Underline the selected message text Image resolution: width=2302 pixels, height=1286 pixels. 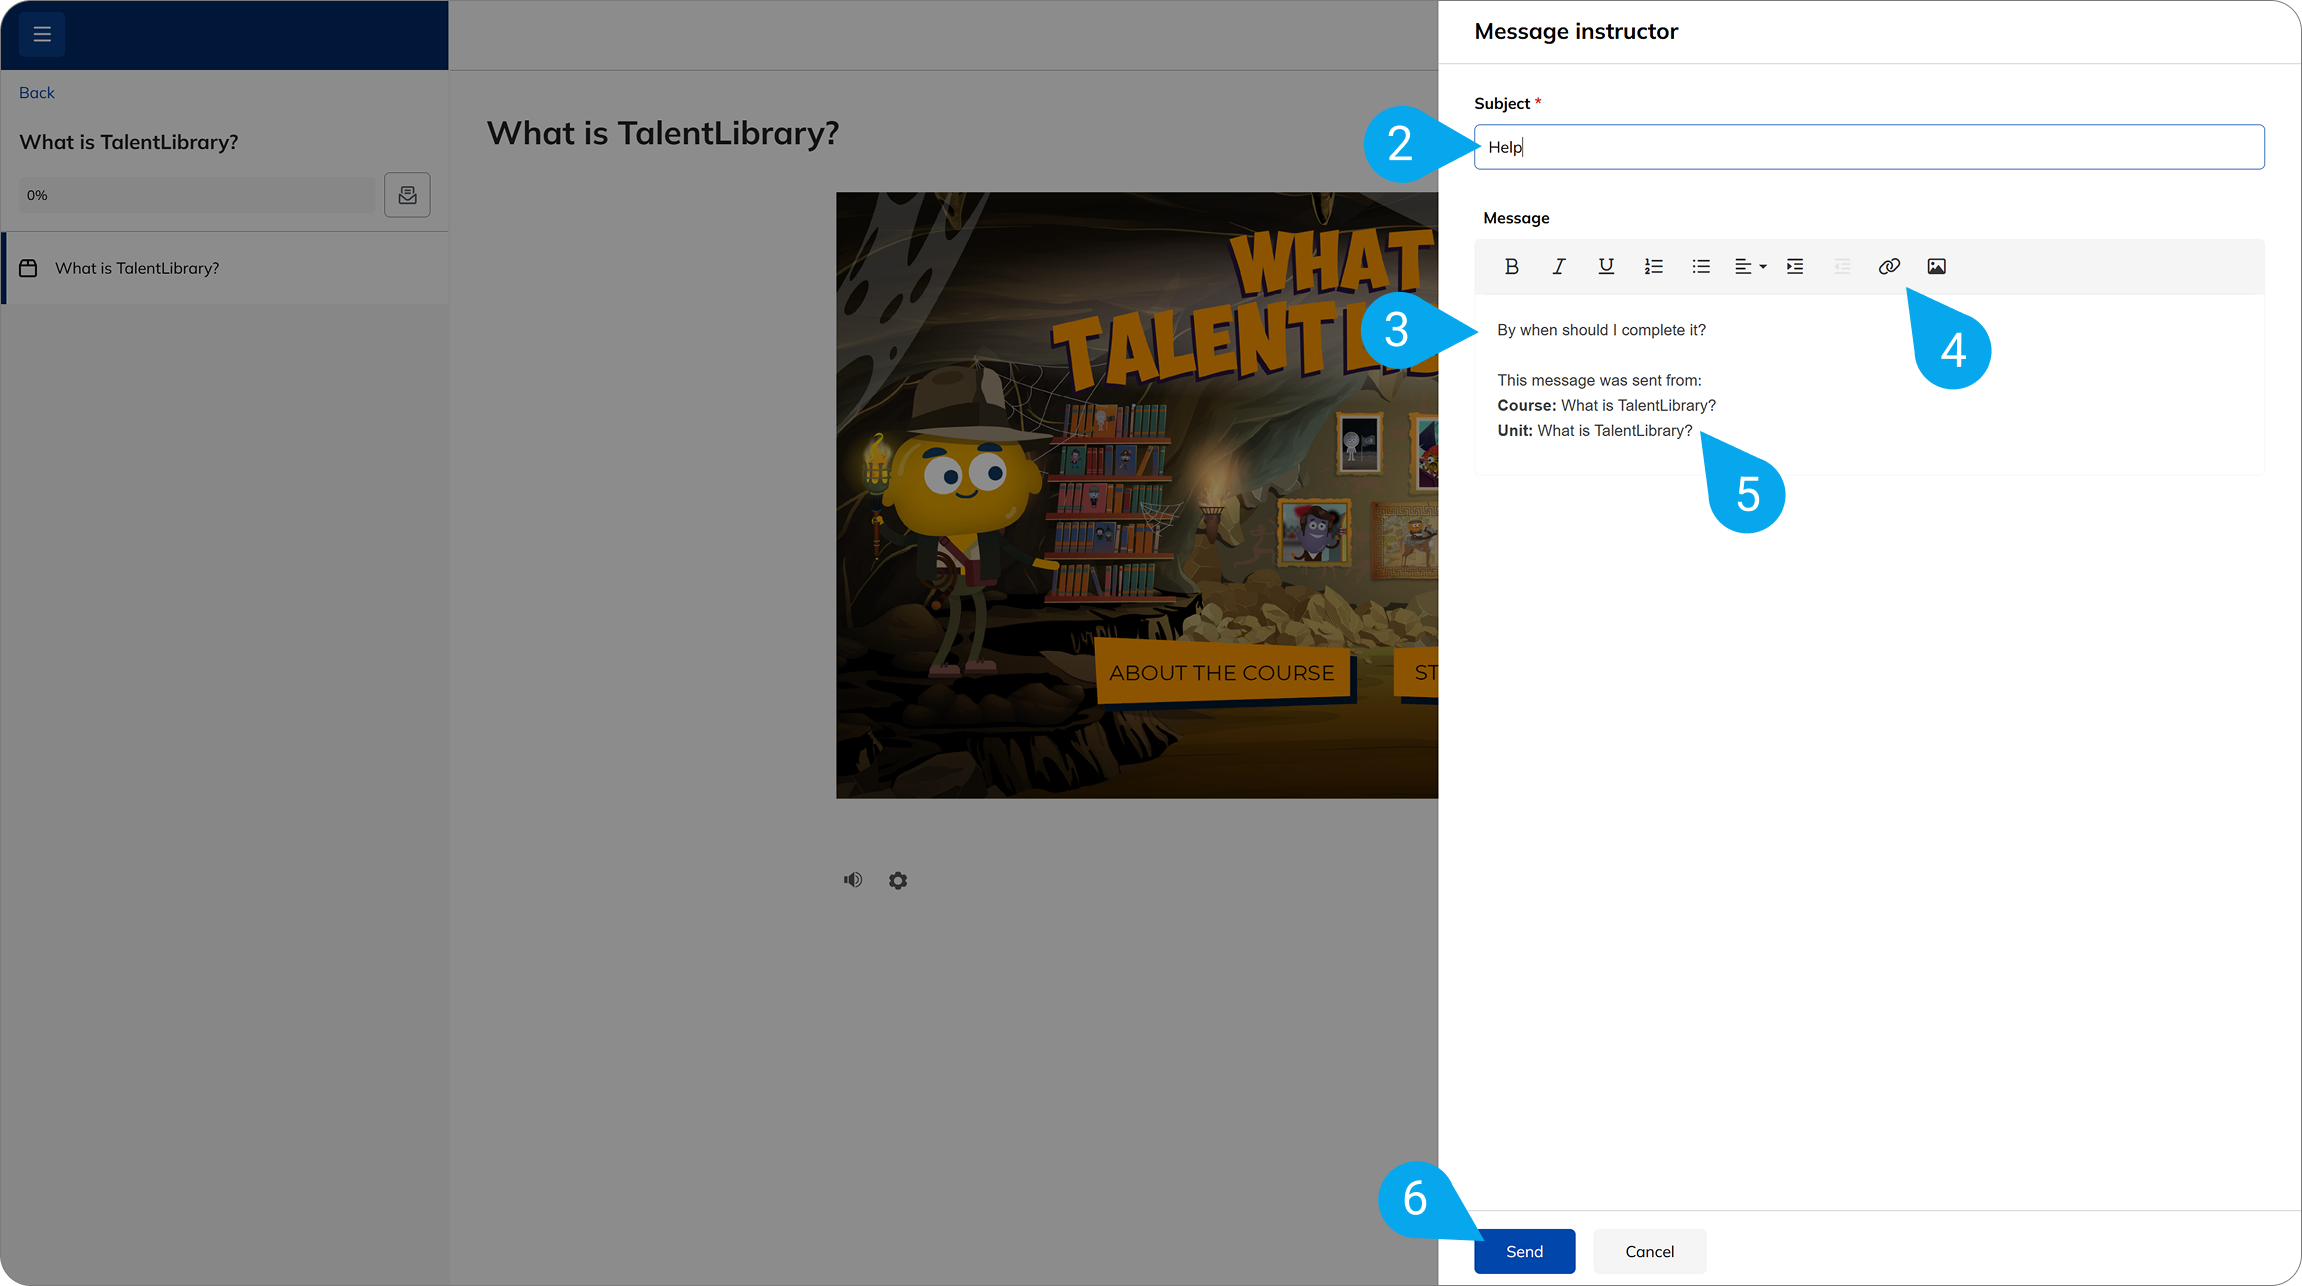pos(1606,266)
